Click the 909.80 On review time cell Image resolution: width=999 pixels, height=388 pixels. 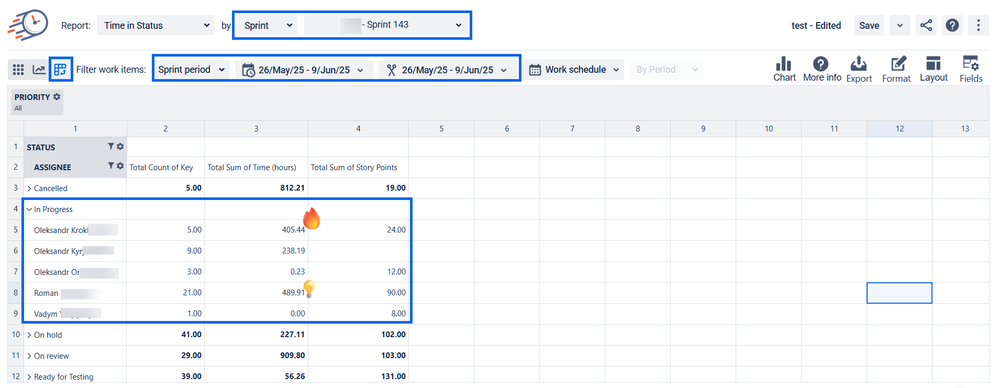coord(256,356)
